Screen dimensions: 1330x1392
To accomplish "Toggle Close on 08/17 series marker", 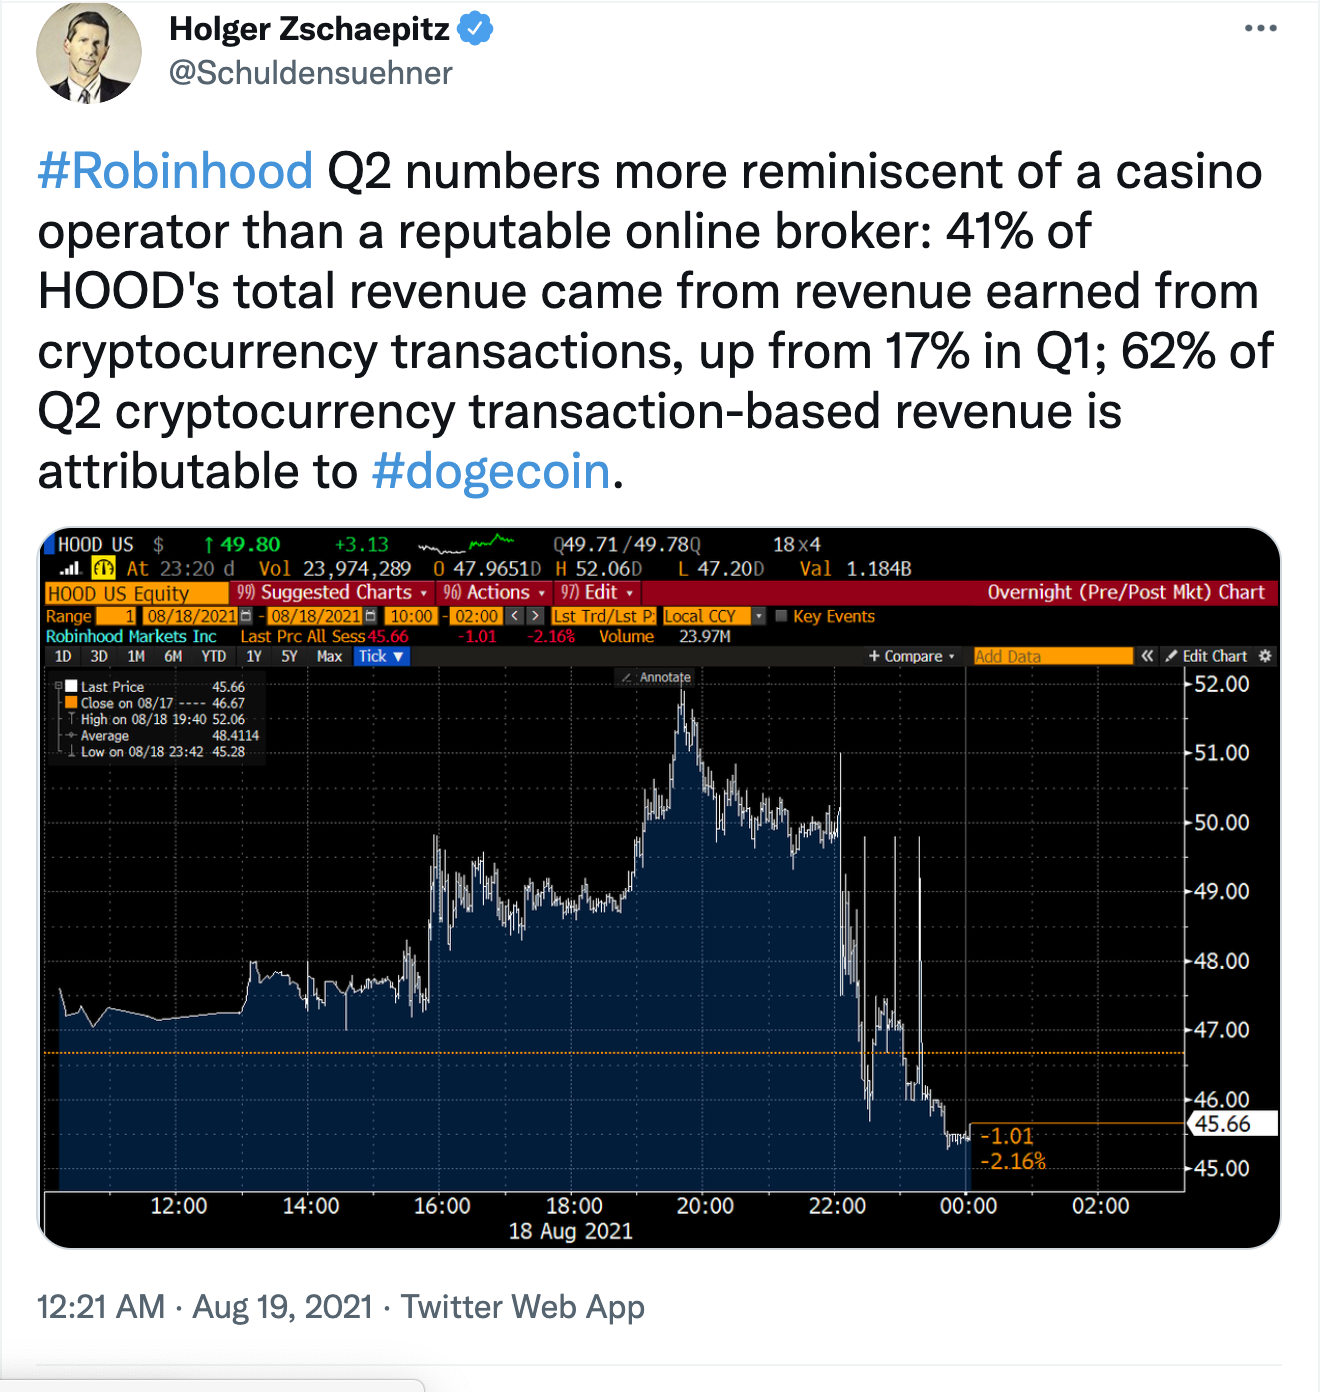I will point(71,703).
